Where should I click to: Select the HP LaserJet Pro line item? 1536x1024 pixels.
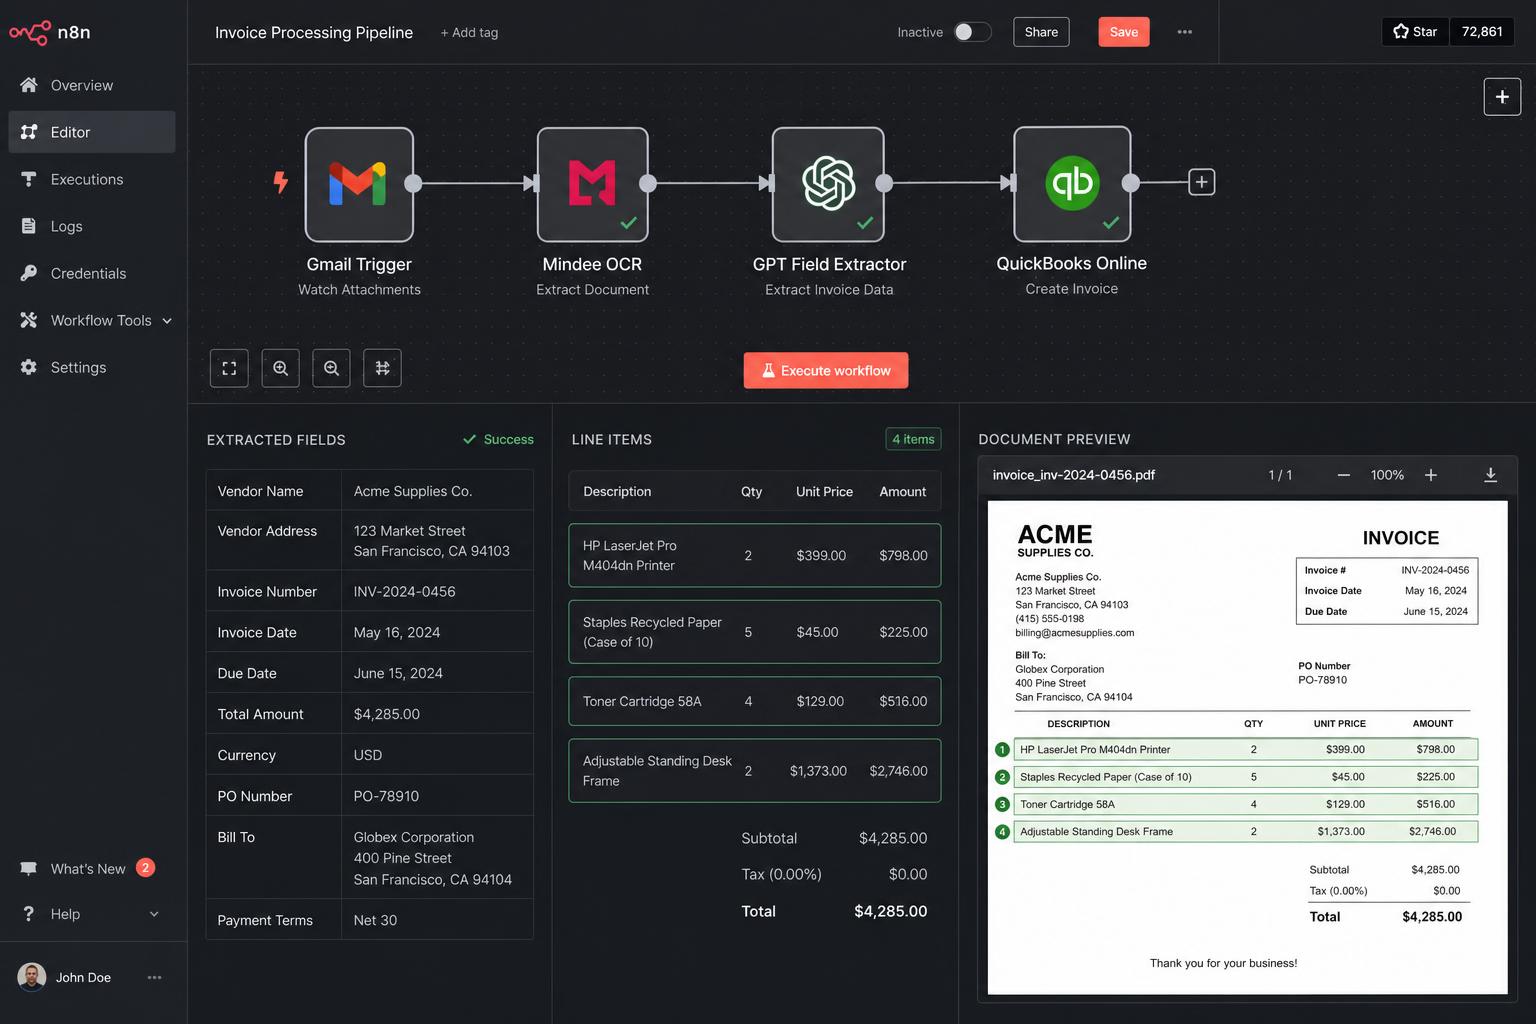pos(755,555)
